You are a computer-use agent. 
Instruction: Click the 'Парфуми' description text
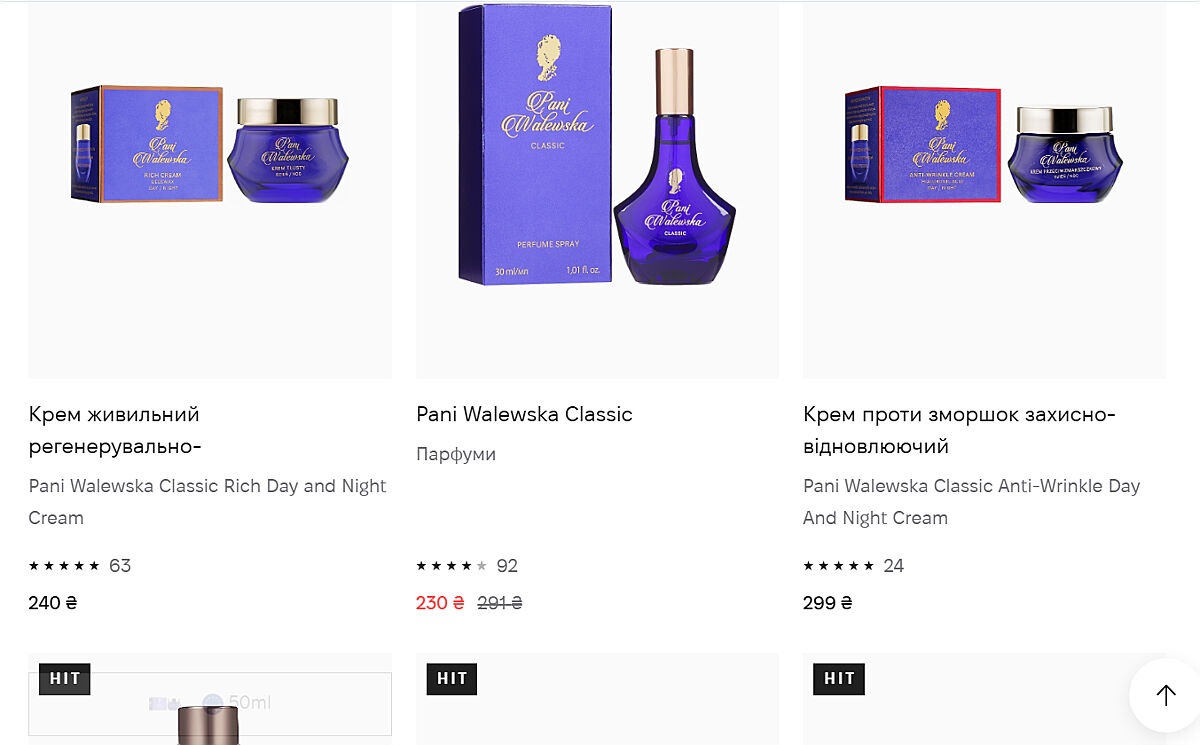coord(456,454)
